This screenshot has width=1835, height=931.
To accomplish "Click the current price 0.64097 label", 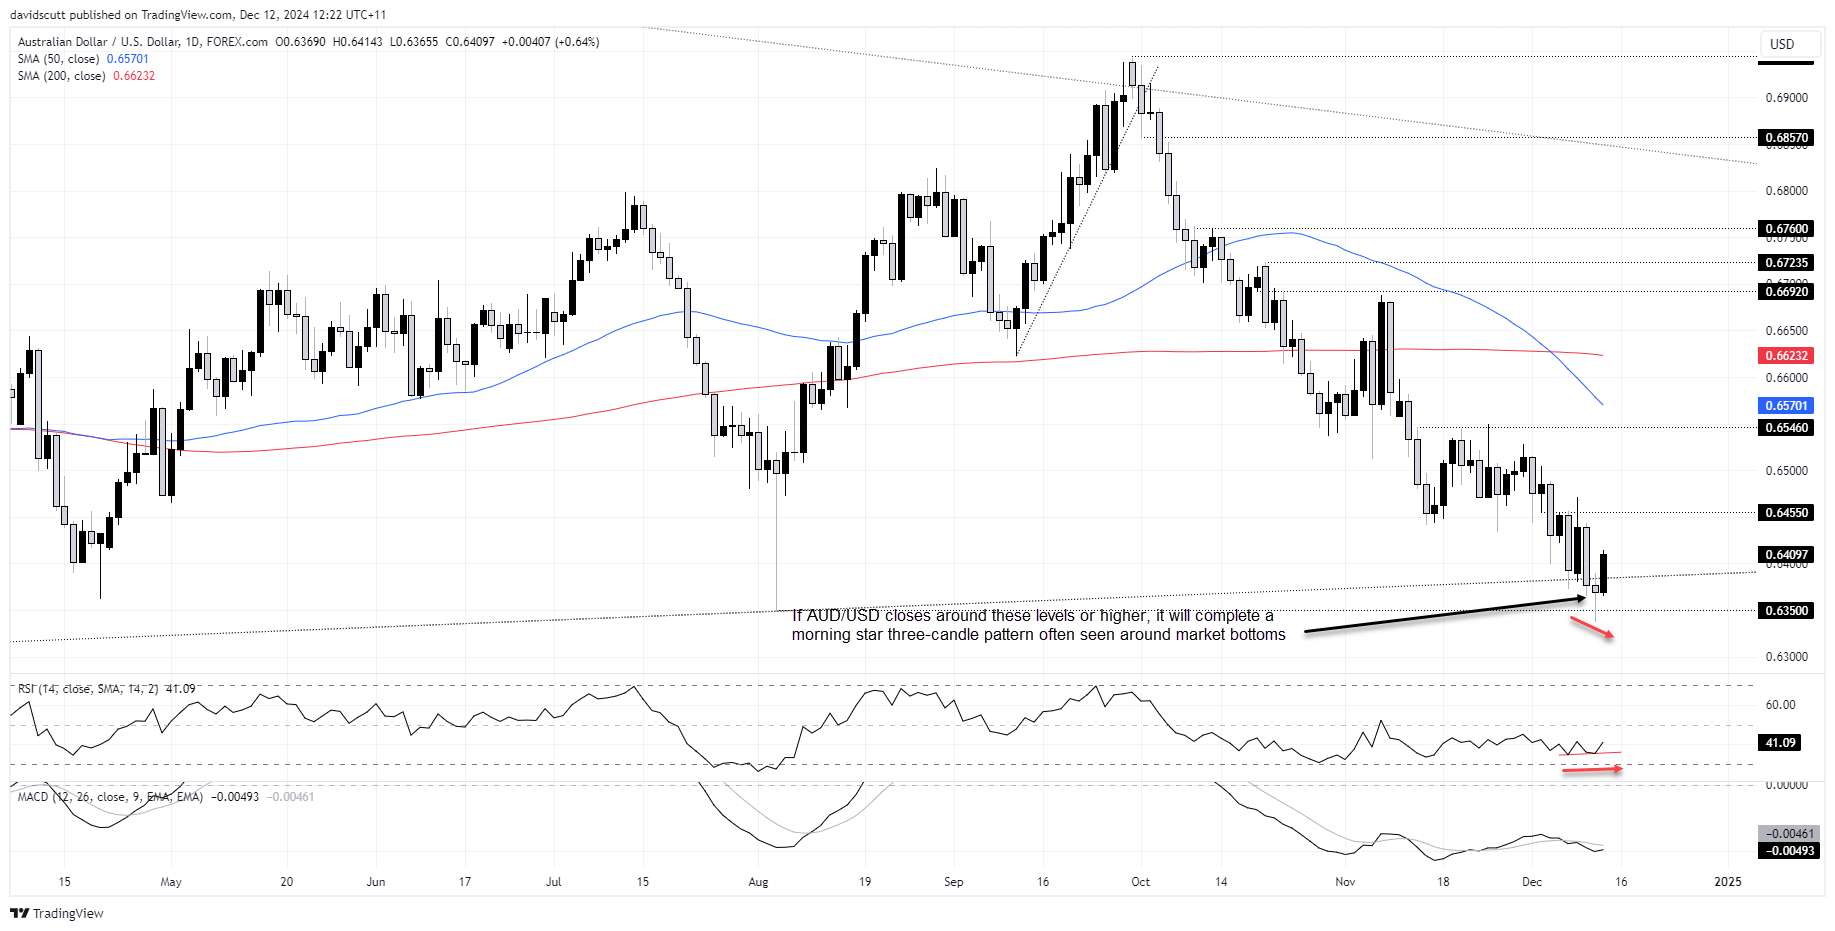I will pyautogui.click(x=1786, y=555).
